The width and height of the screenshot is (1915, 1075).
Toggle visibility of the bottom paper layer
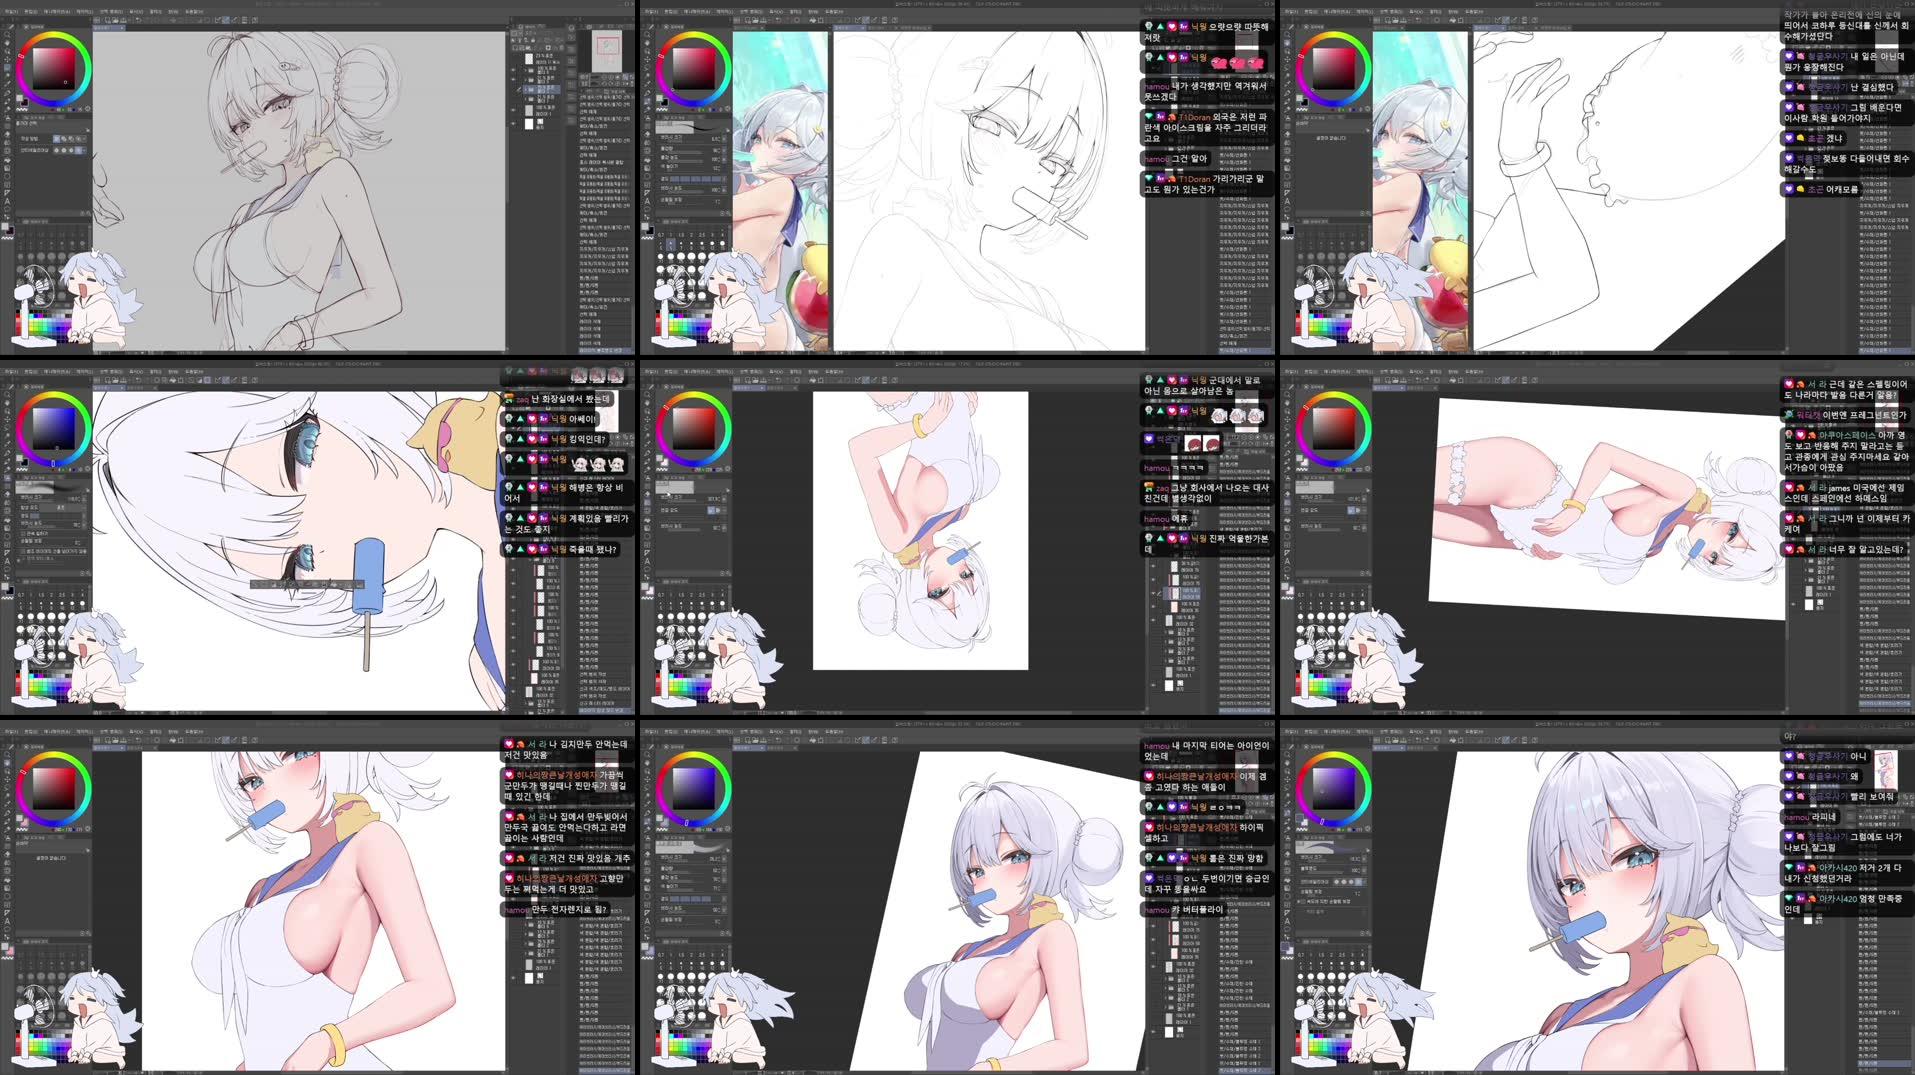[x=513, y=123]
